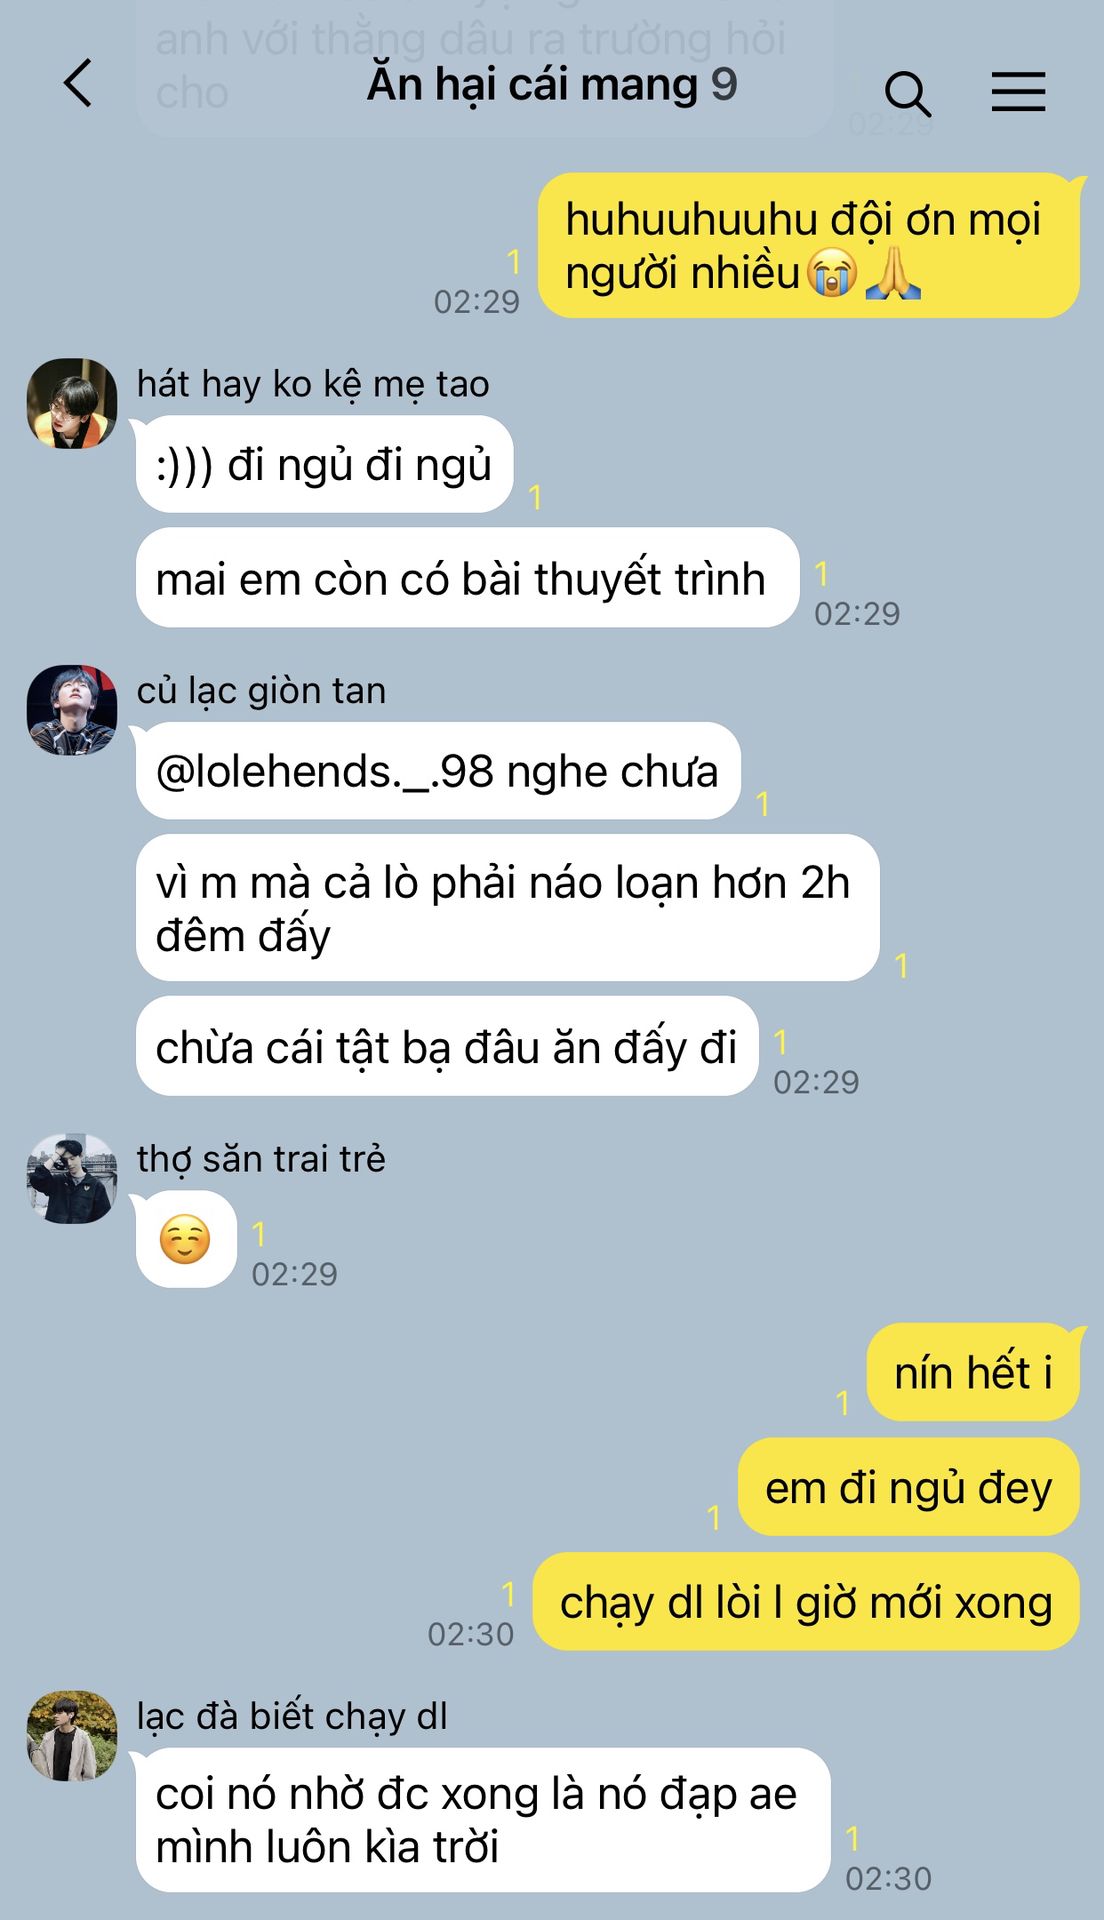Tap the "huhuuhuuhu đội ơn mọi người nhiều" bubble
1104x1920 pixels.
click(x=809, y=246)
